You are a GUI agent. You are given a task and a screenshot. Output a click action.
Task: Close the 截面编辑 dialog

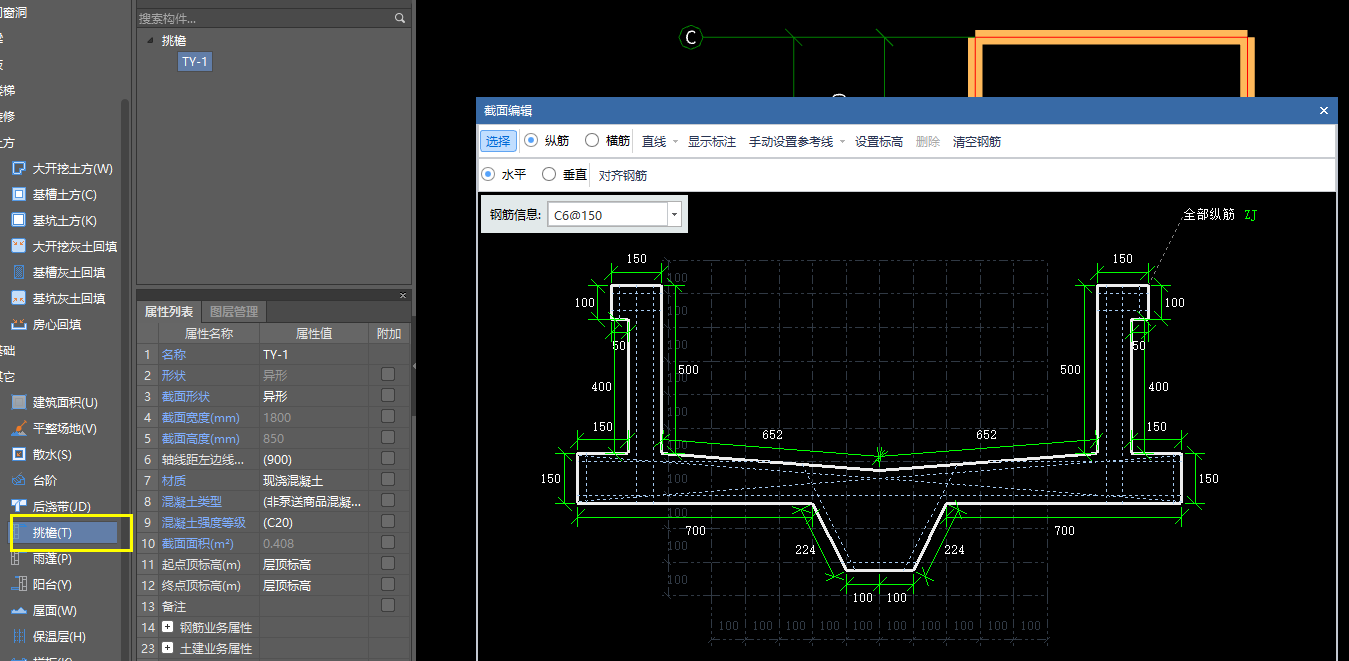[1324, 111]
